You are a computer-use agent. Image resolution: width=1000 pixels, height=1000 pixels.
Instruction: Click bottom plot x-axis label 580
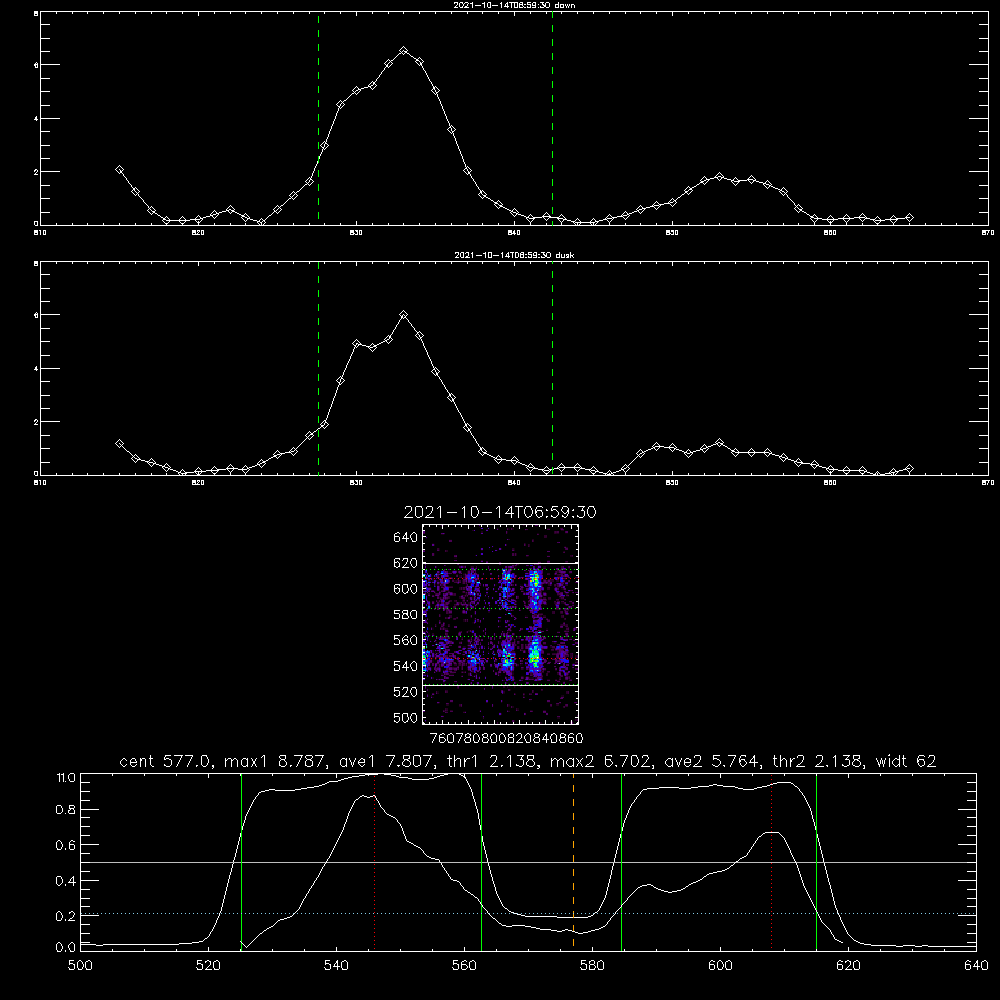point(592,966)
